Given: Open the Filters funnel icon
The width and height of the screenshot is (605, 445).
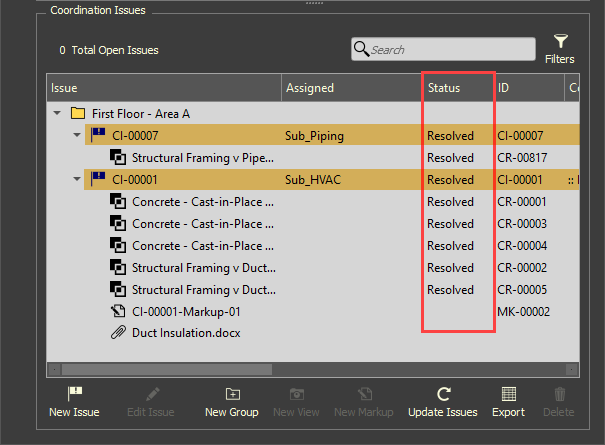Looking at the screenshot, I should [x=560, y=42].
